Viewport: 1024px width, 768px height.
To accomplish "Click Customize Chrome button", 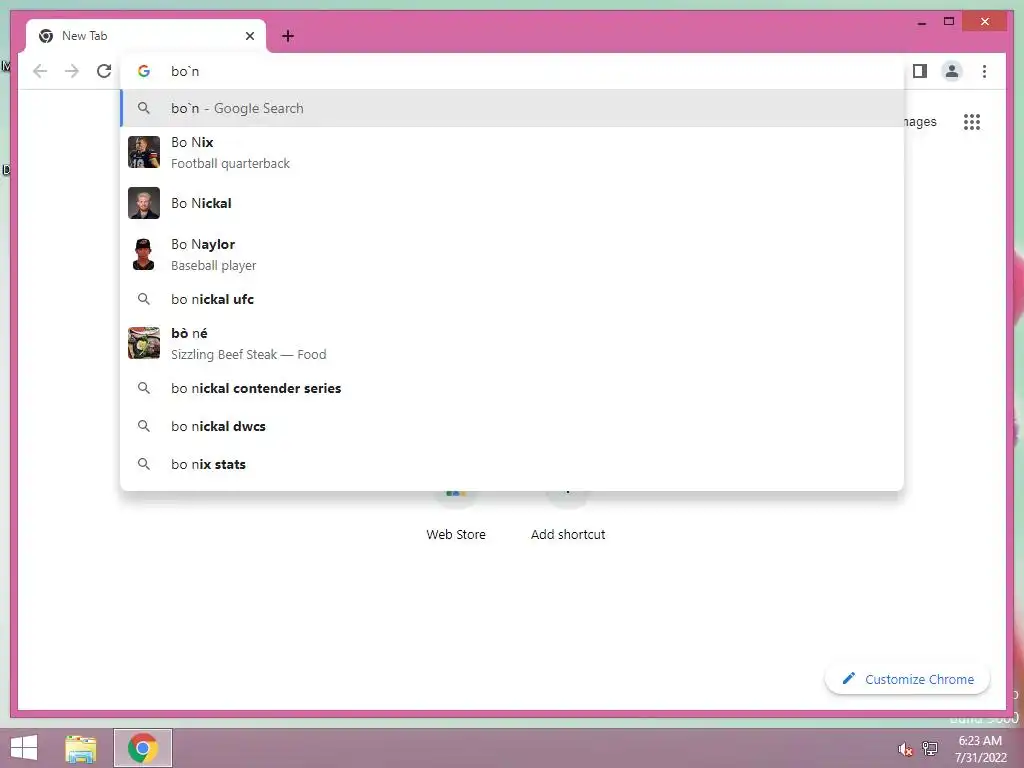I will pos(908,679).
